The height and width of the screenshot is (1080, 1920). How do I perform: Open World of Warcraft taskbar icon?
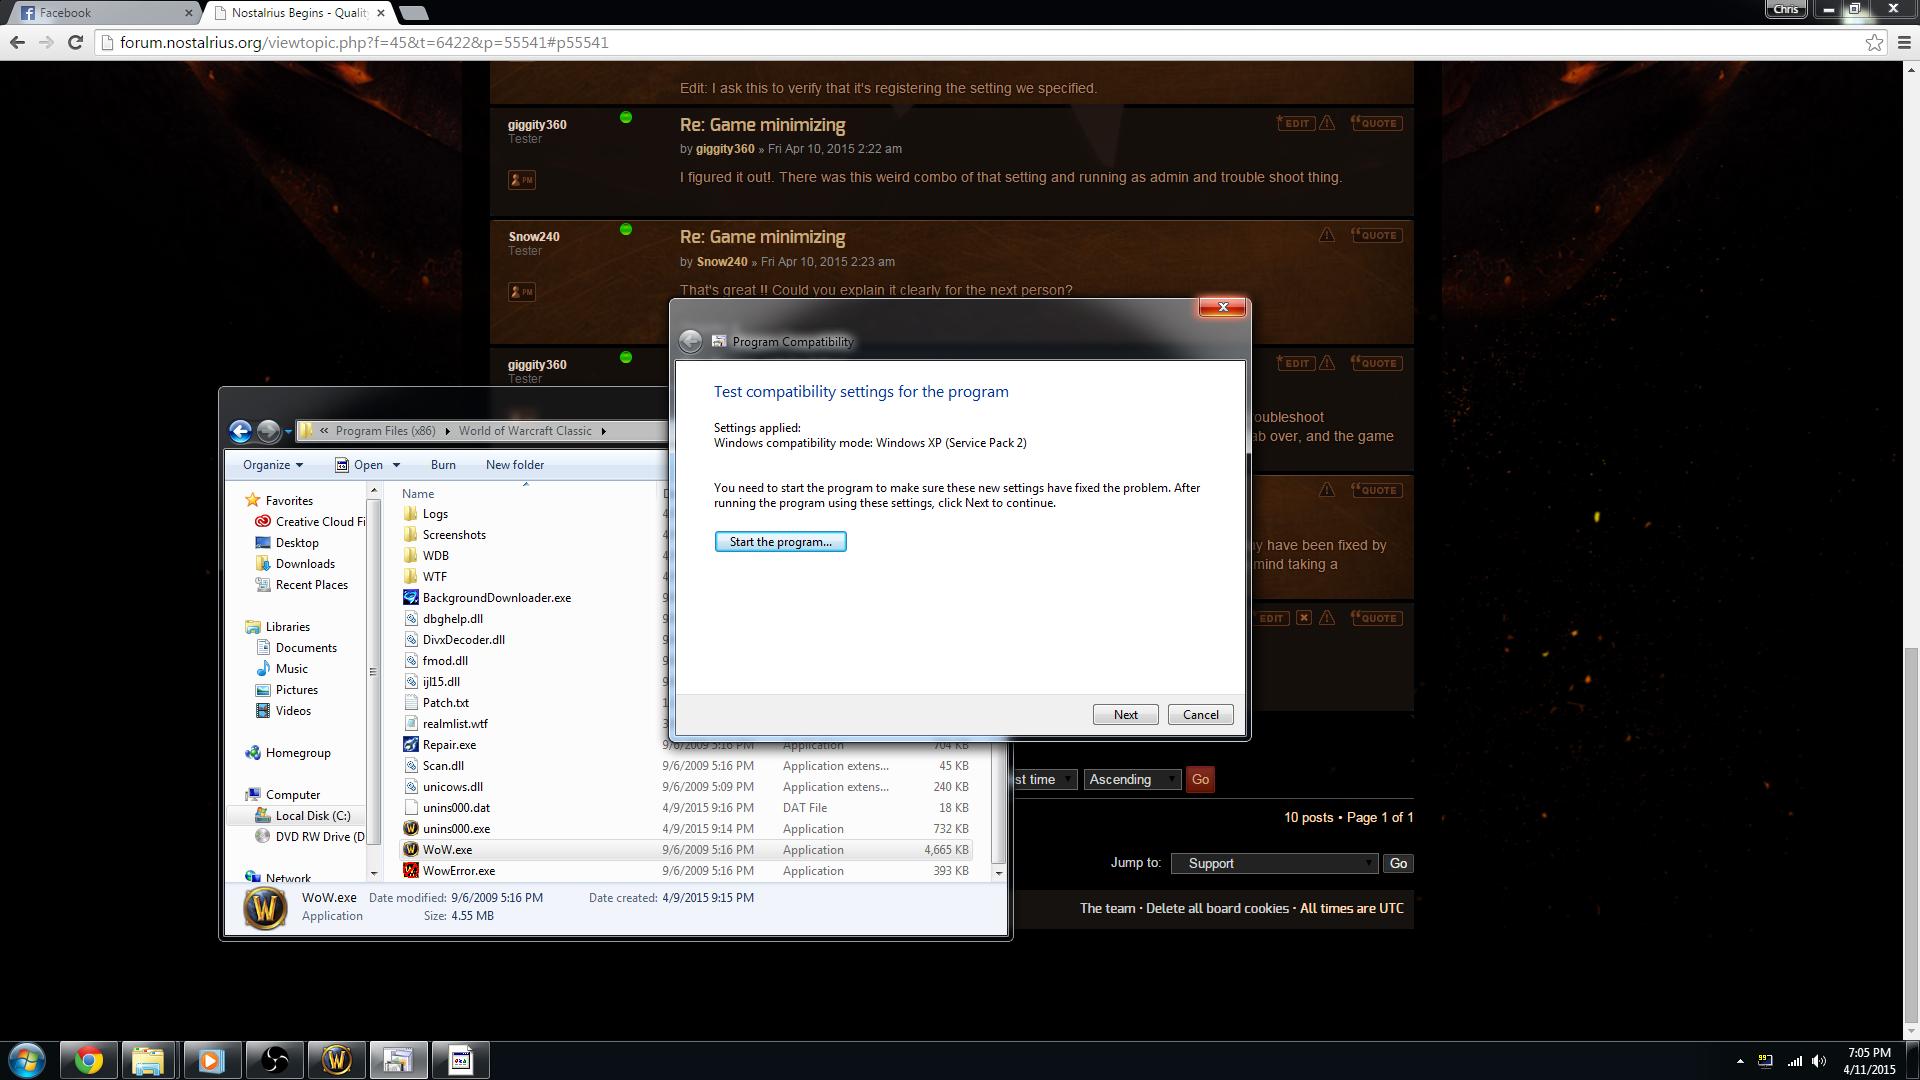tap(336, 1060)
